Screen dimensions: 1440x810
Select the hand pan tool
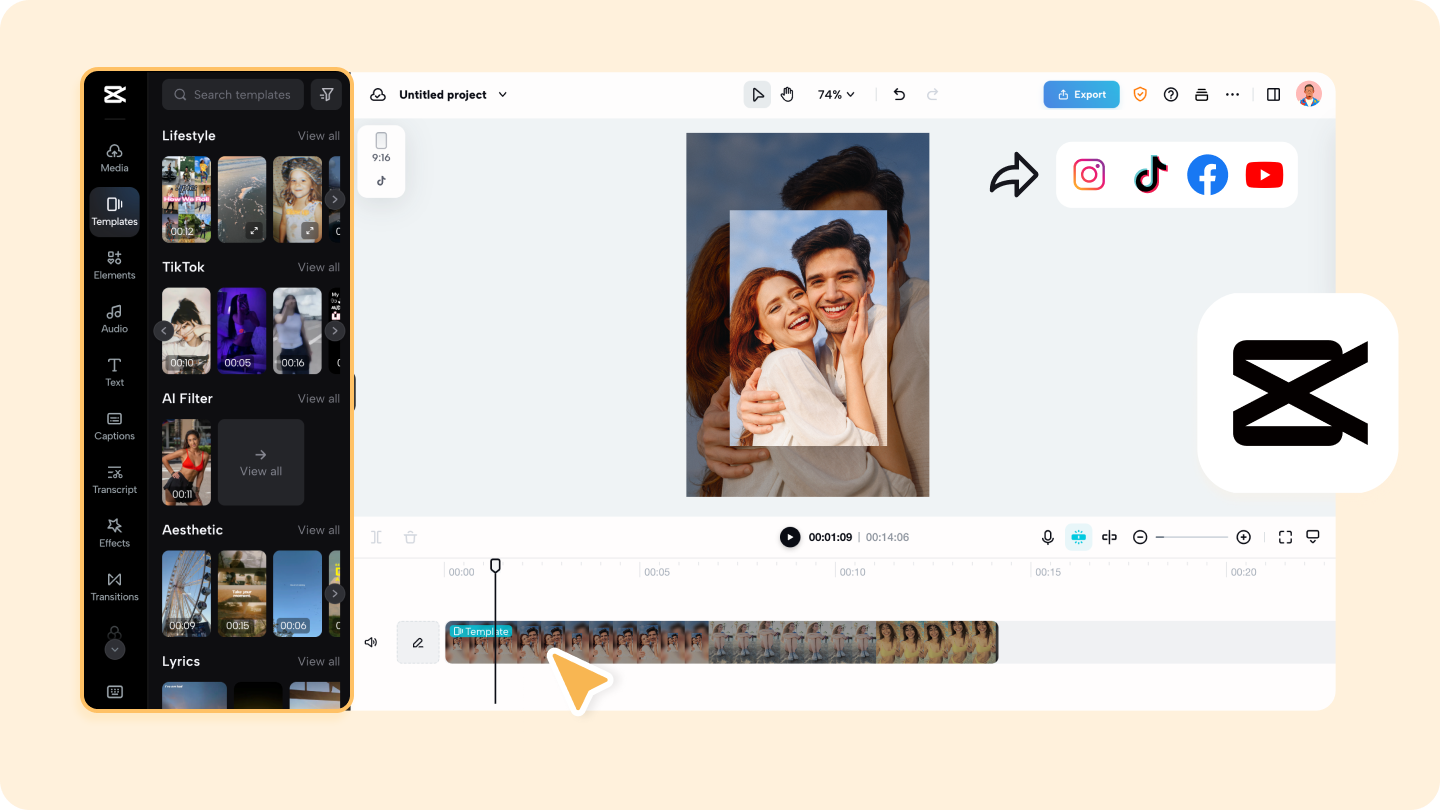[x=787, y=95]
